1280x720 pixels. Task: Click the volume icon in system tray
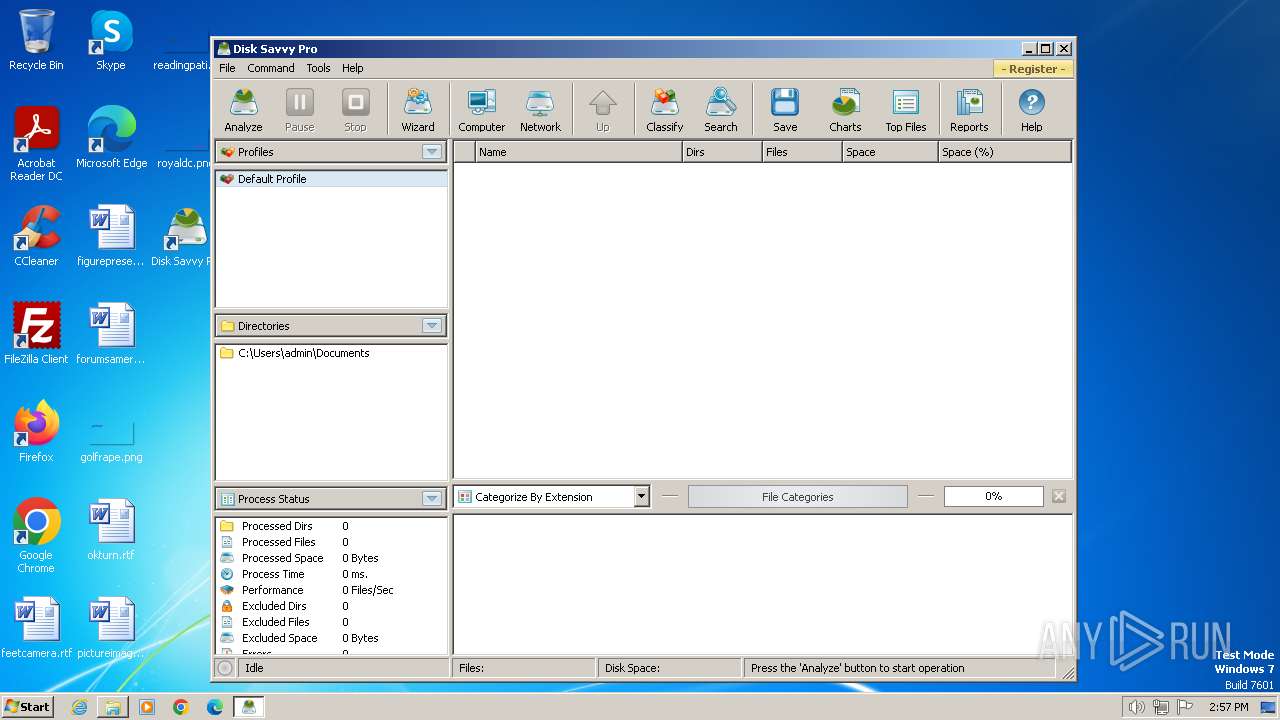tap(1136, 707)
